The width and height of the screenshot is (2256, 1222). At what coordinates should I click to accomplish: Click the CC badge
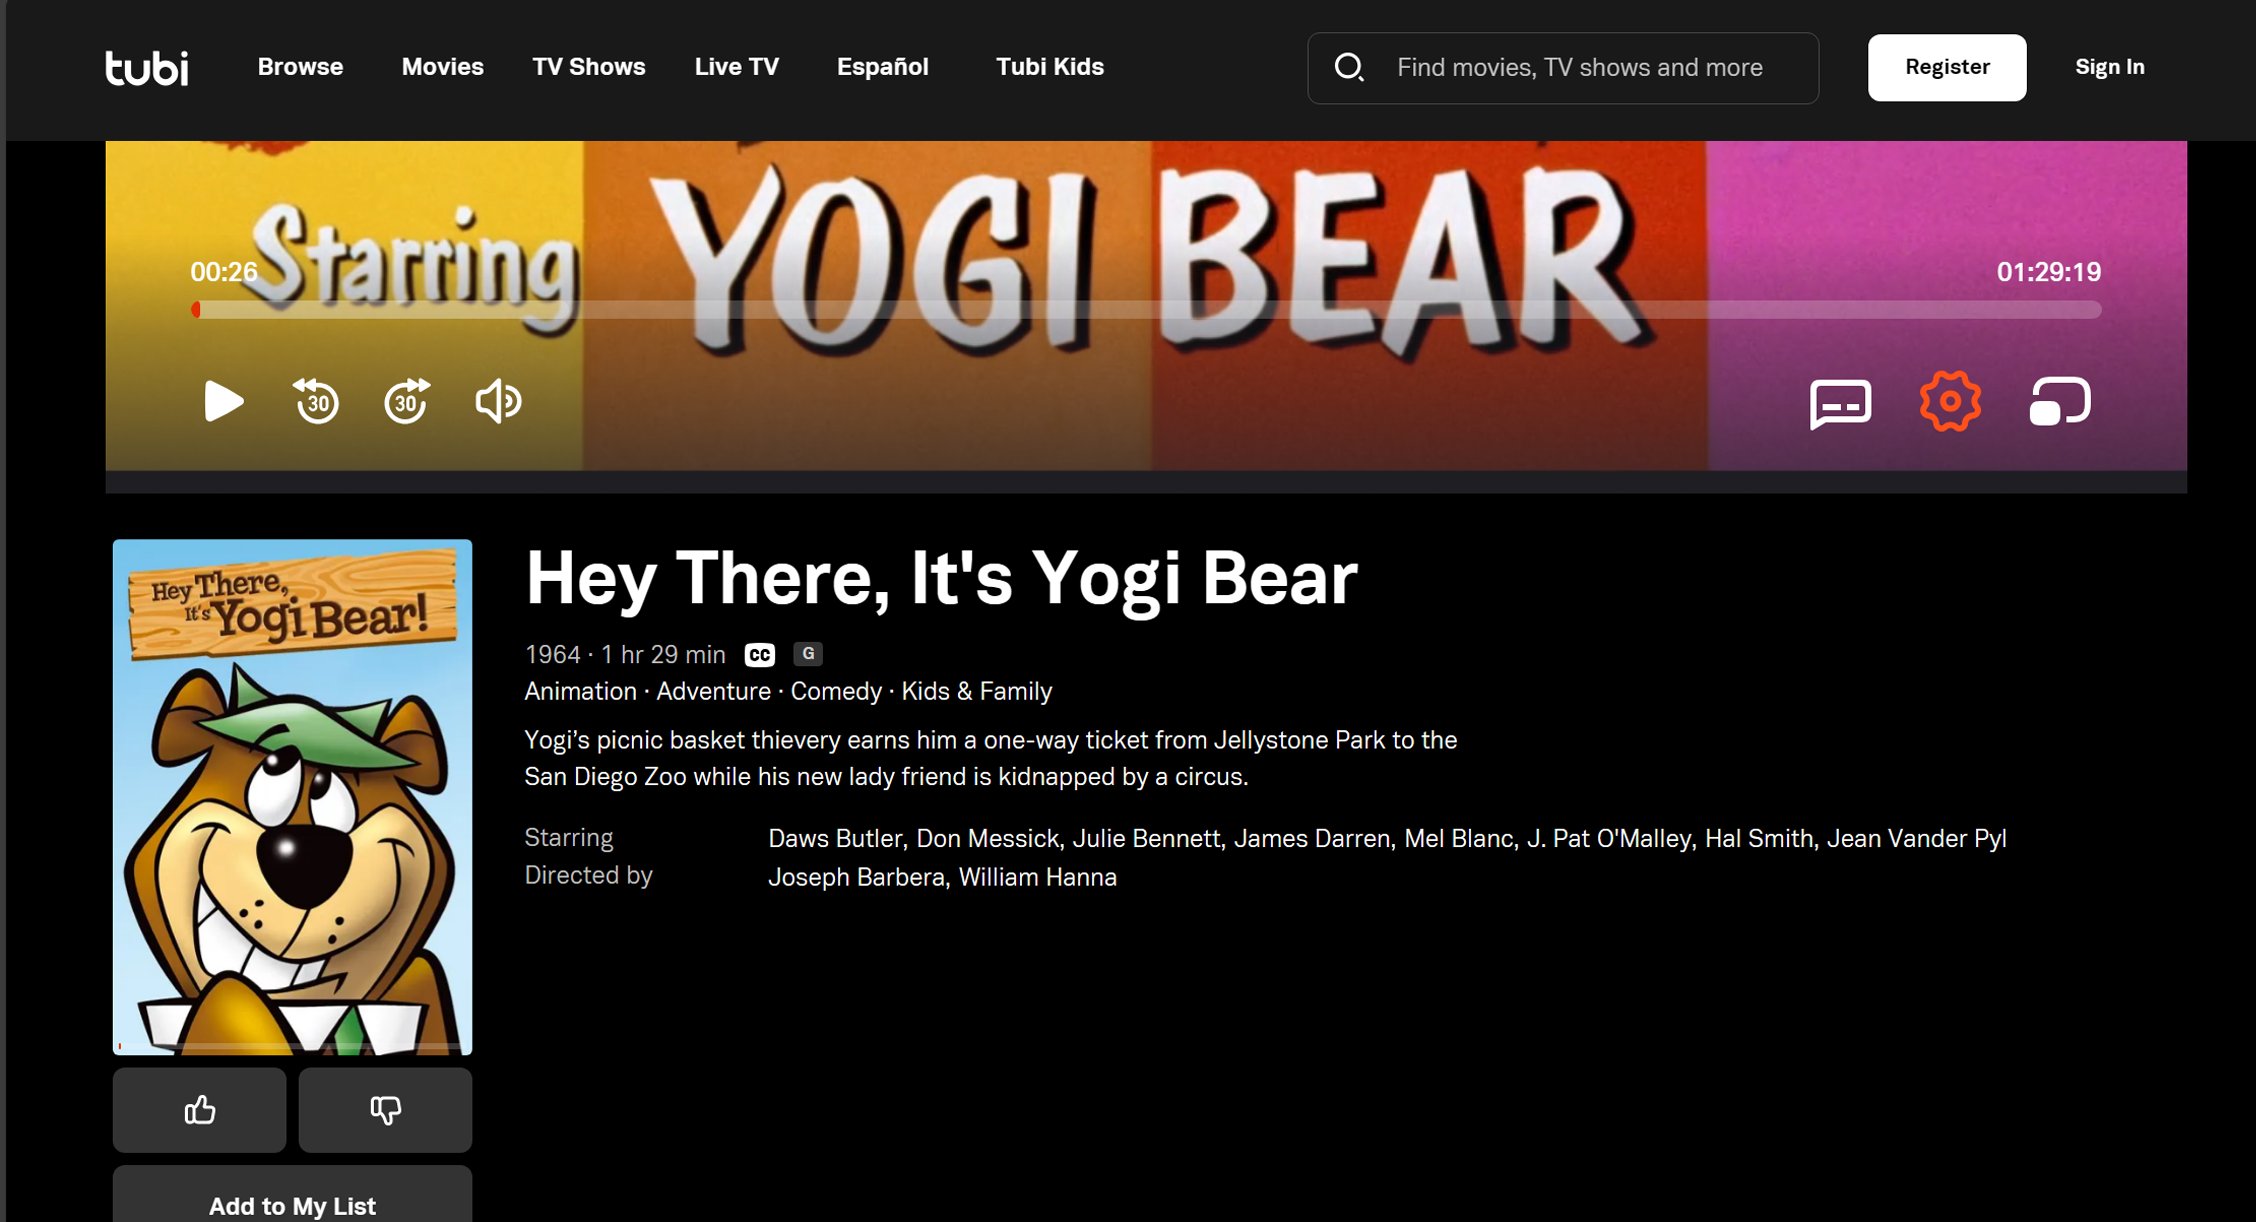pyautogui.click(x=760, y=655)
